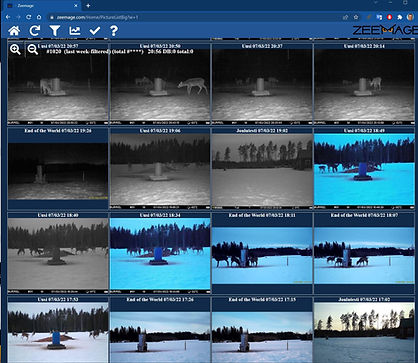Image resolution: width=418 pixels, height=363 pixels.
Task: Bookmark this page with the star icon
Action: 356,17
